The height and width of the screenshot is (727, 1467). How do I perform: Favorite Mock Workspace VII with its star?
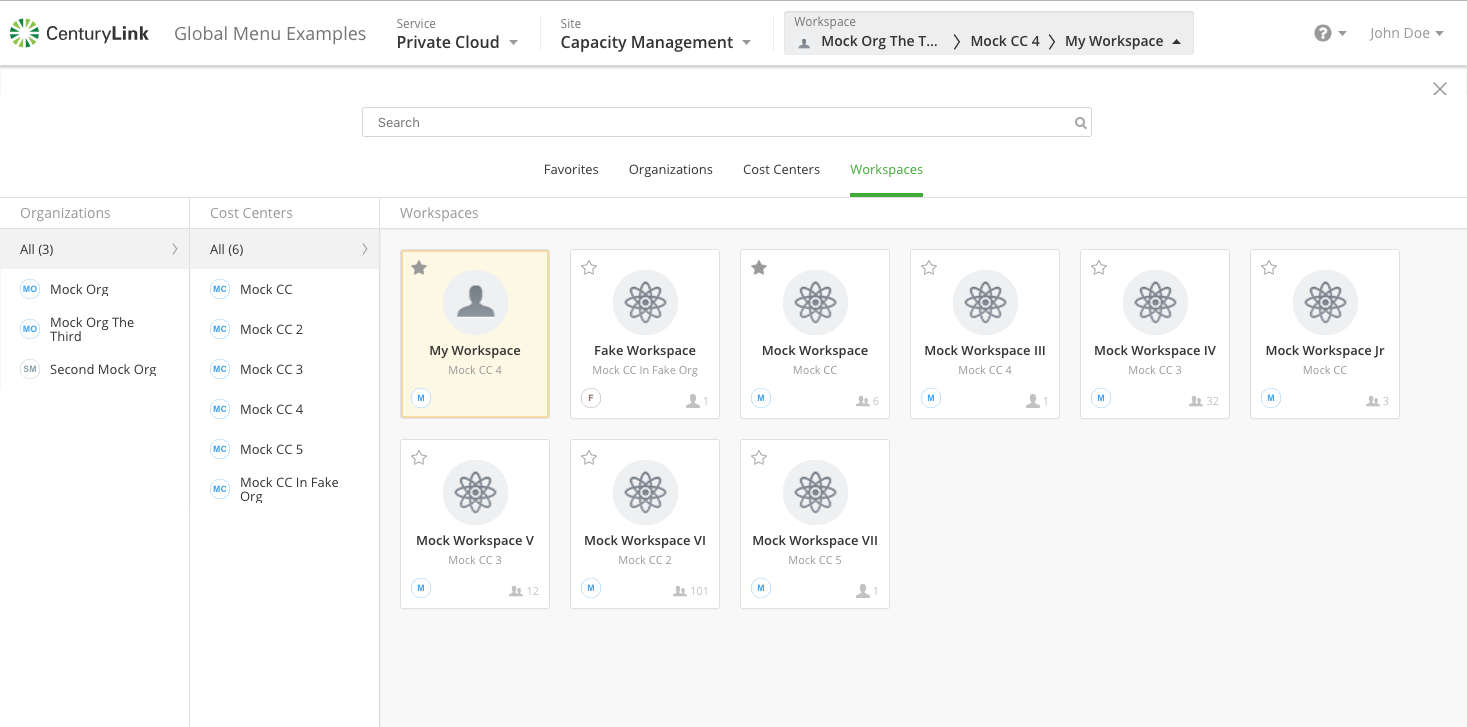(x=759, y=458)
